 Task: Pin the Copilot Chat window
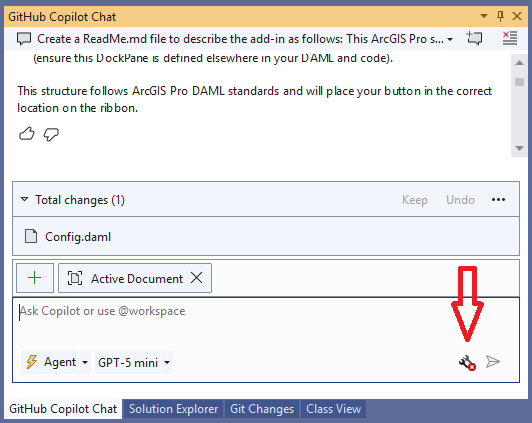[x=500, y=16]
